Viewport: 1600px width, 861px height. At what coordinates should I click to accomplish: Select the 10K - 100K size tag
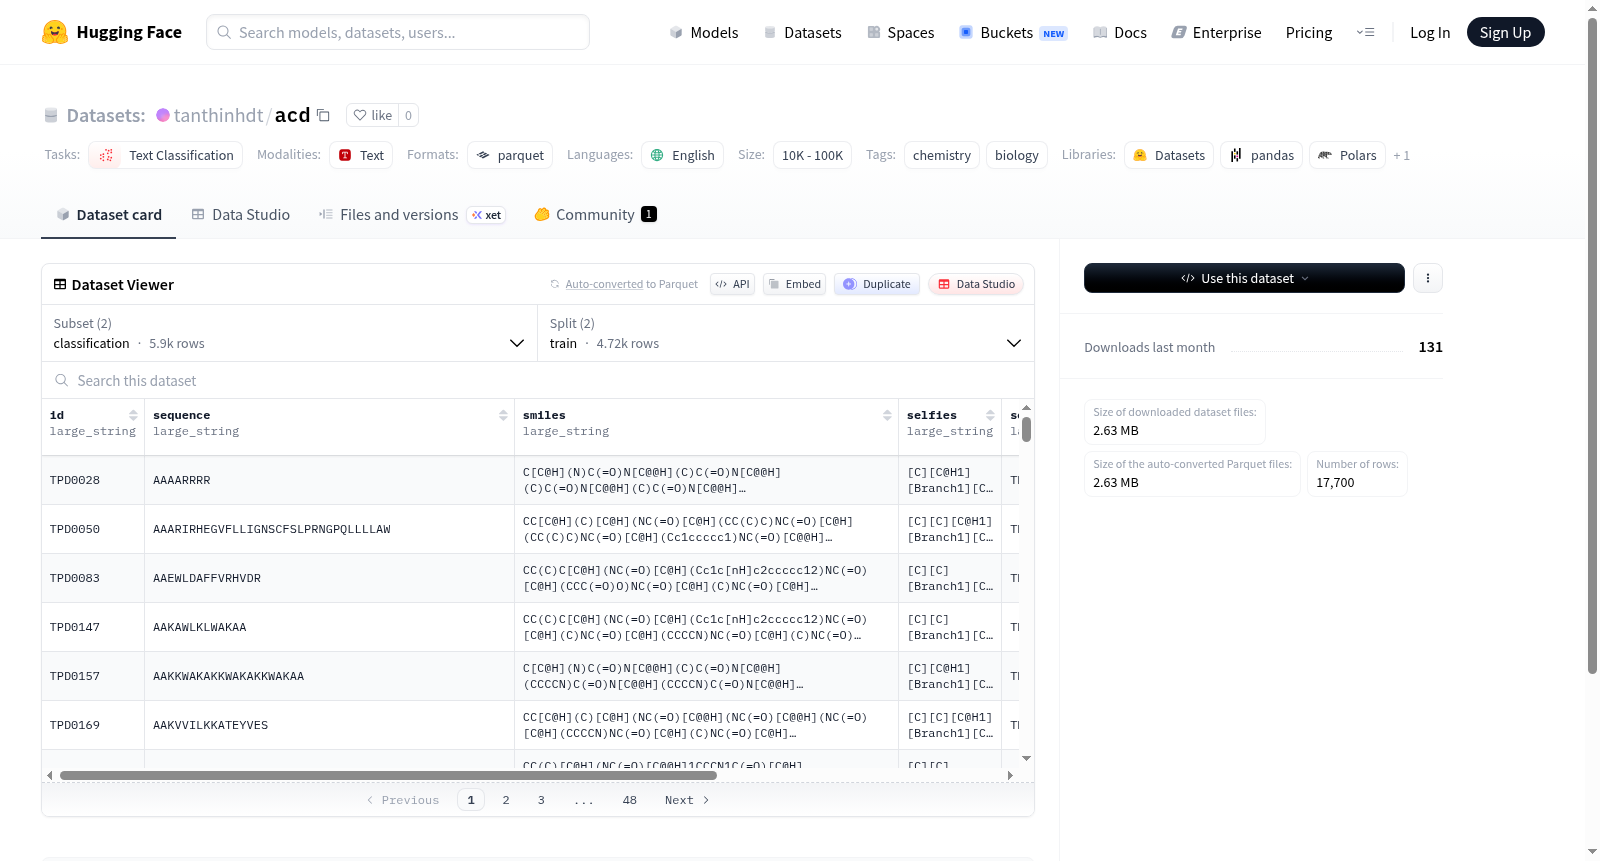click(x=812, y=155)
